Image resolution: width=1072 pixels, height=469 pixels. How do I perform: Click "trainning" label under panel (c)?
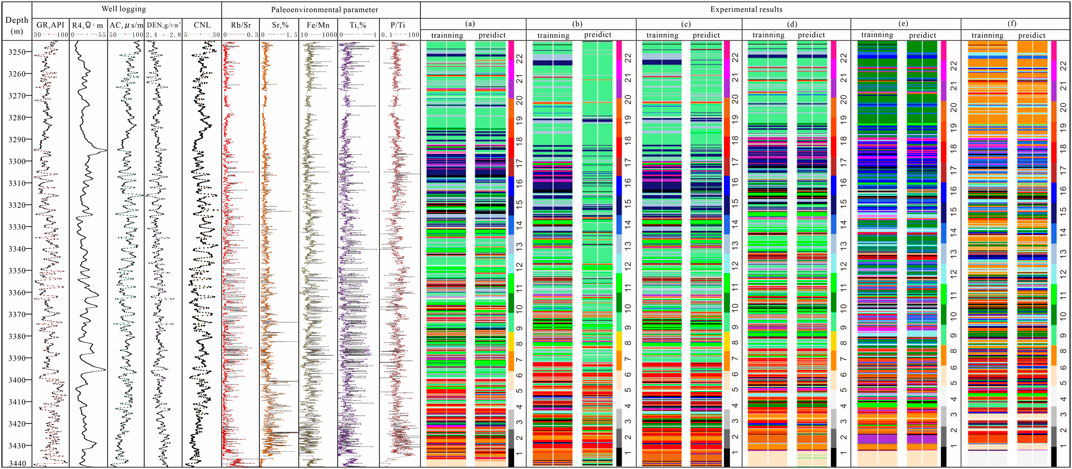tap(661, 35)
